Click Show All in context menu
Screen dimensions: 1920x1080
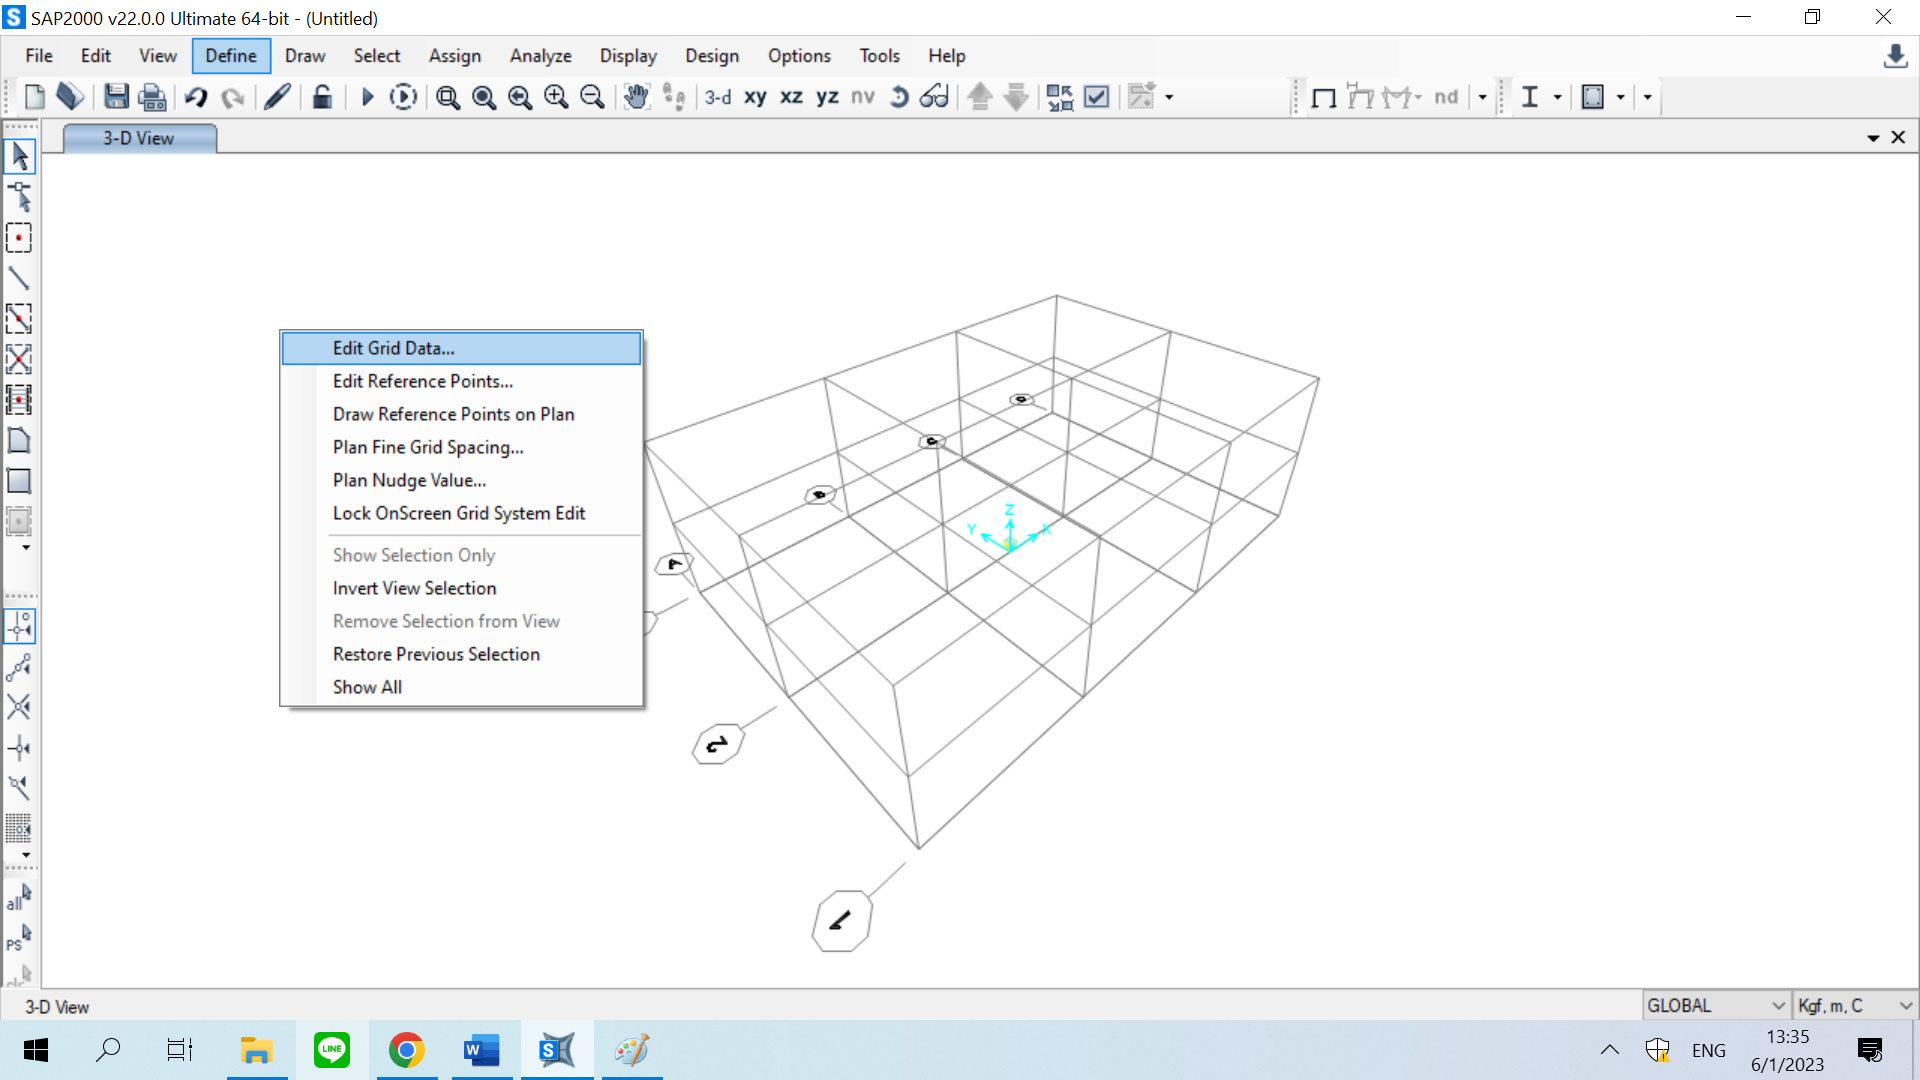(x=367, y=687)
